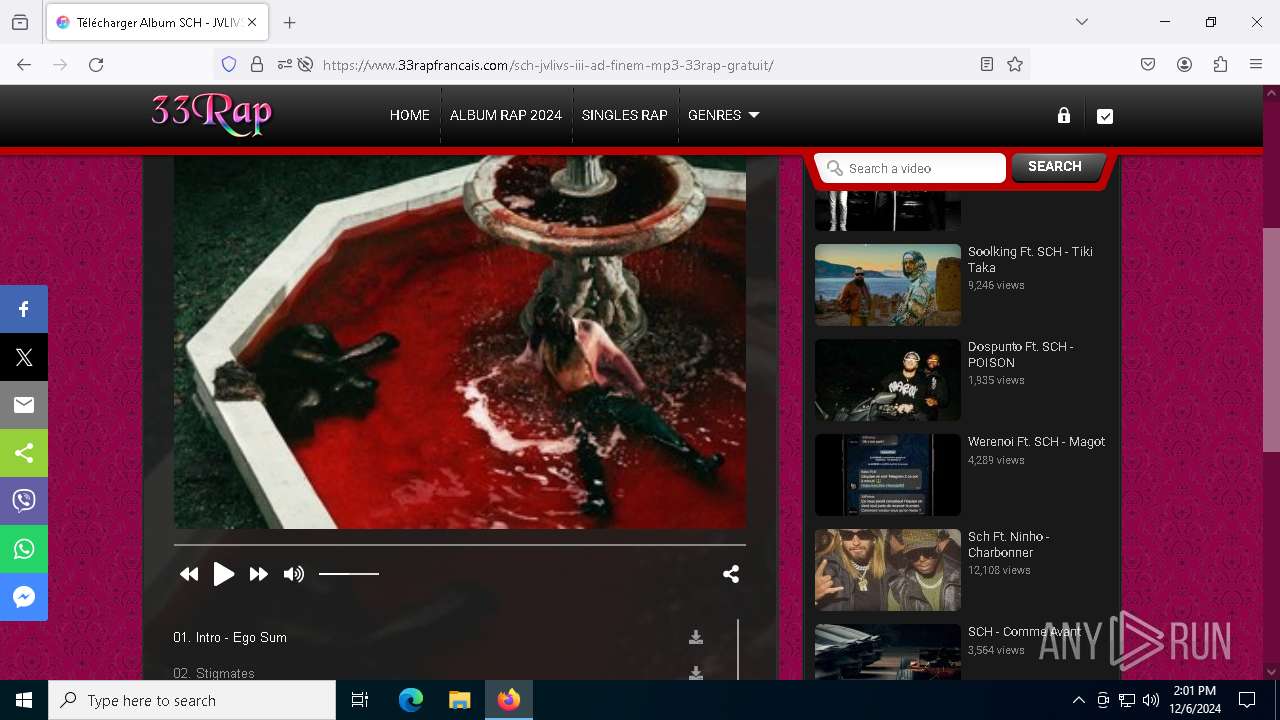This screenshot has width=1280, height=720.
Task: Open Firefox application hamburger menu
Action: coord(1256,65)
